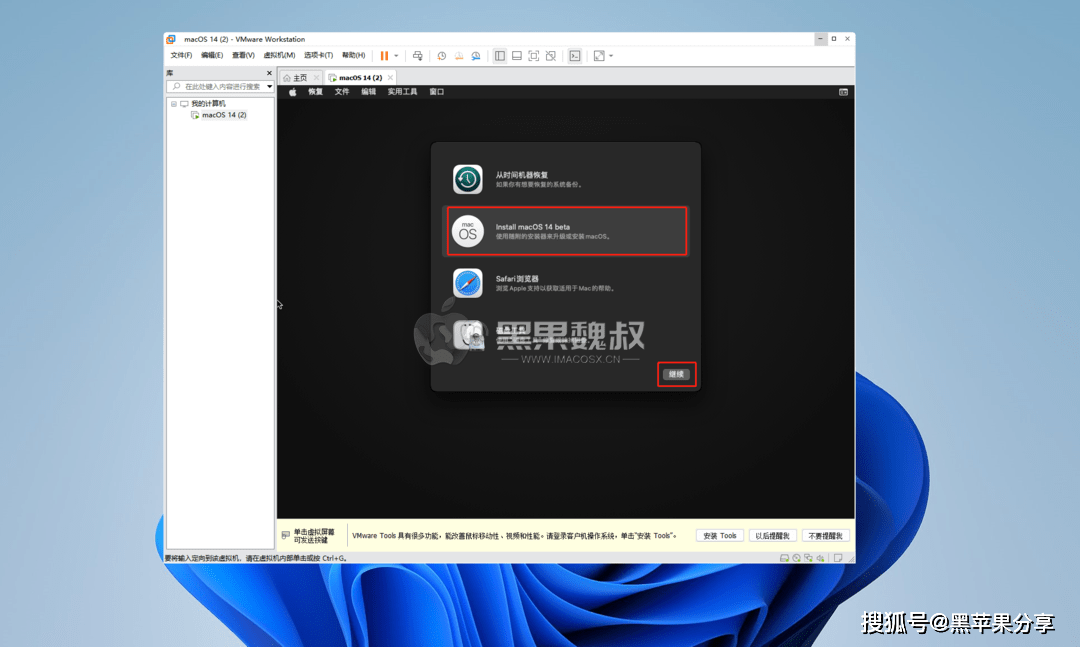Viewport: 1080px width, 647px height.
Task: Click the 以后提醒我 button
Action: pyautogui.click(x=773, y=536)
